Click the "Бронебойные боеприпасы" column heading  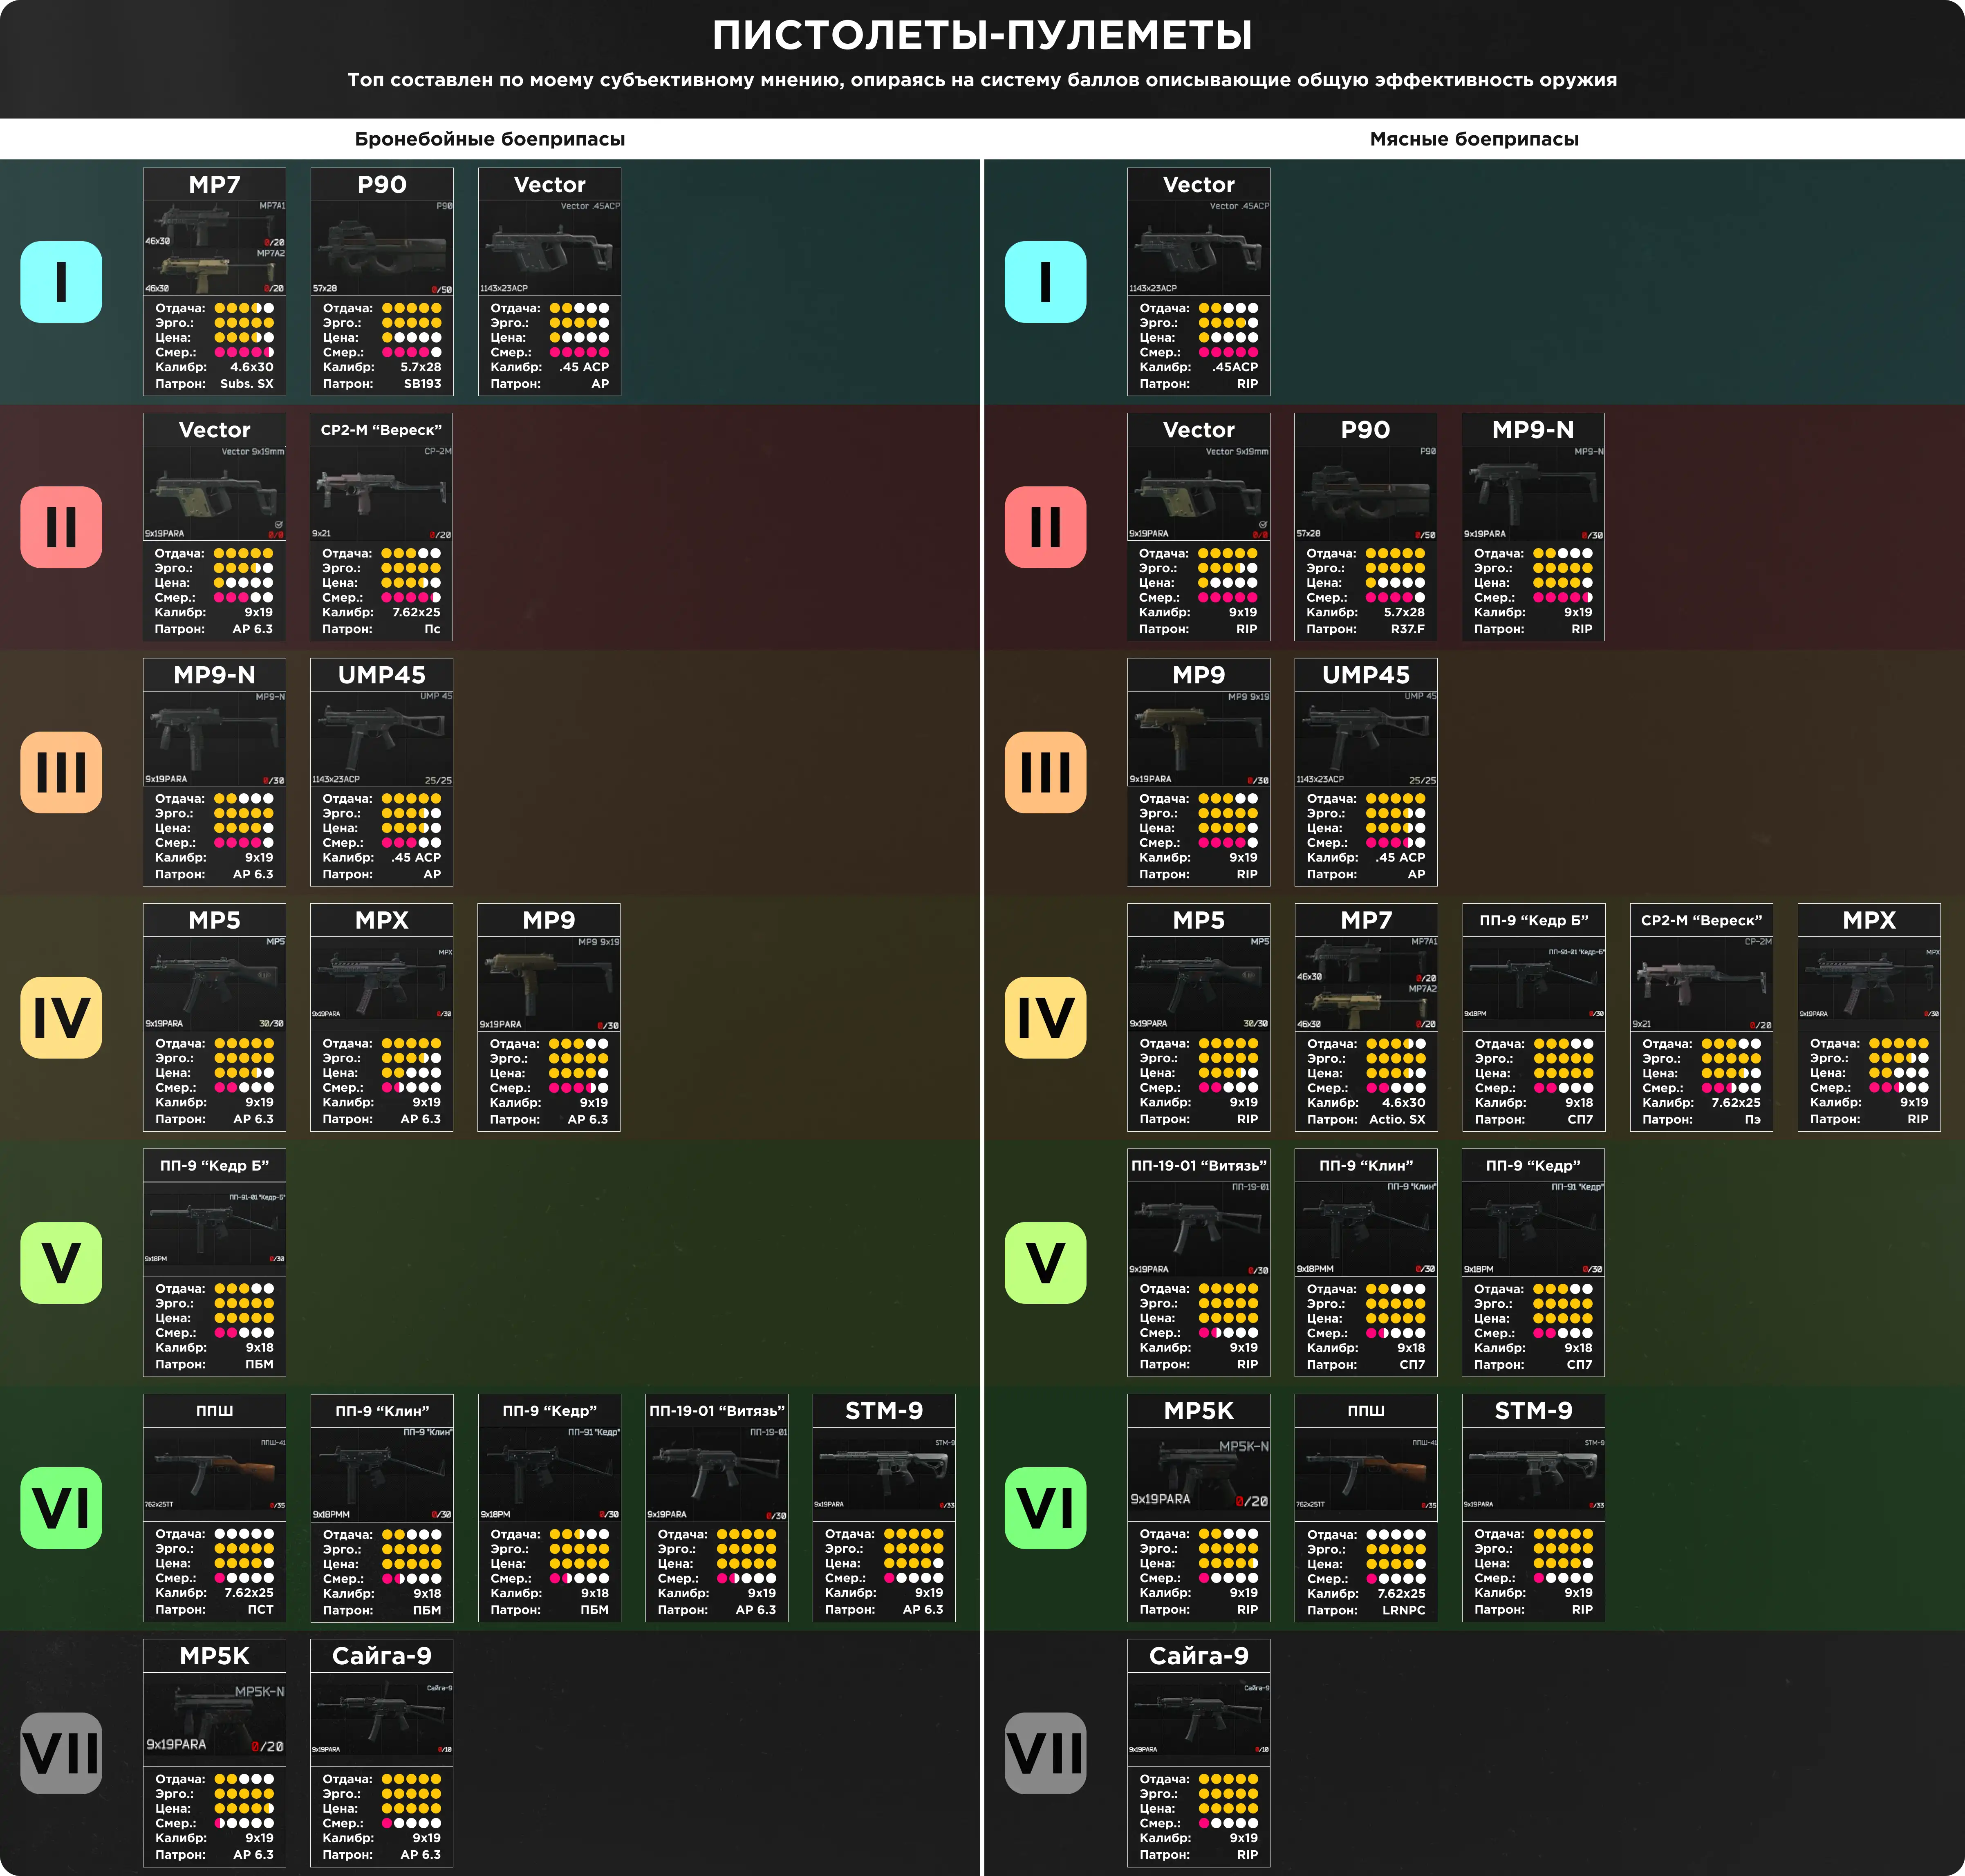[x=490, y=139]
